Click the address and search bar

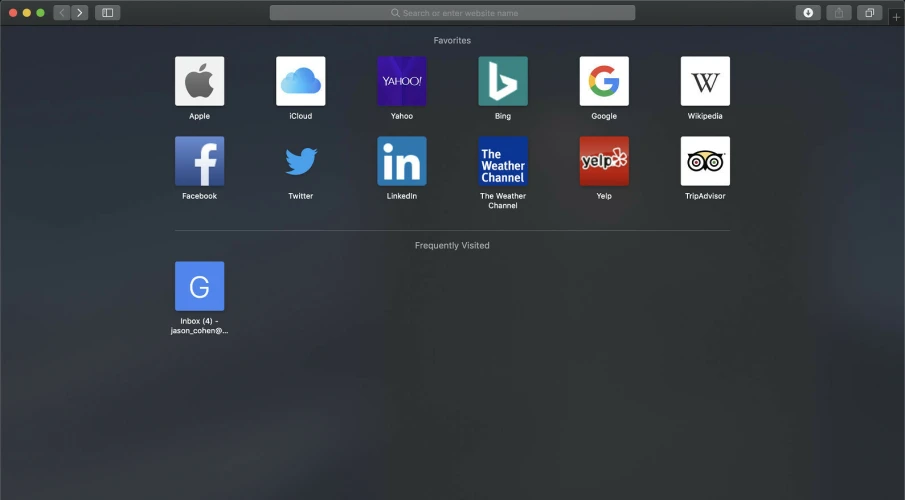(x=452, y=13)
